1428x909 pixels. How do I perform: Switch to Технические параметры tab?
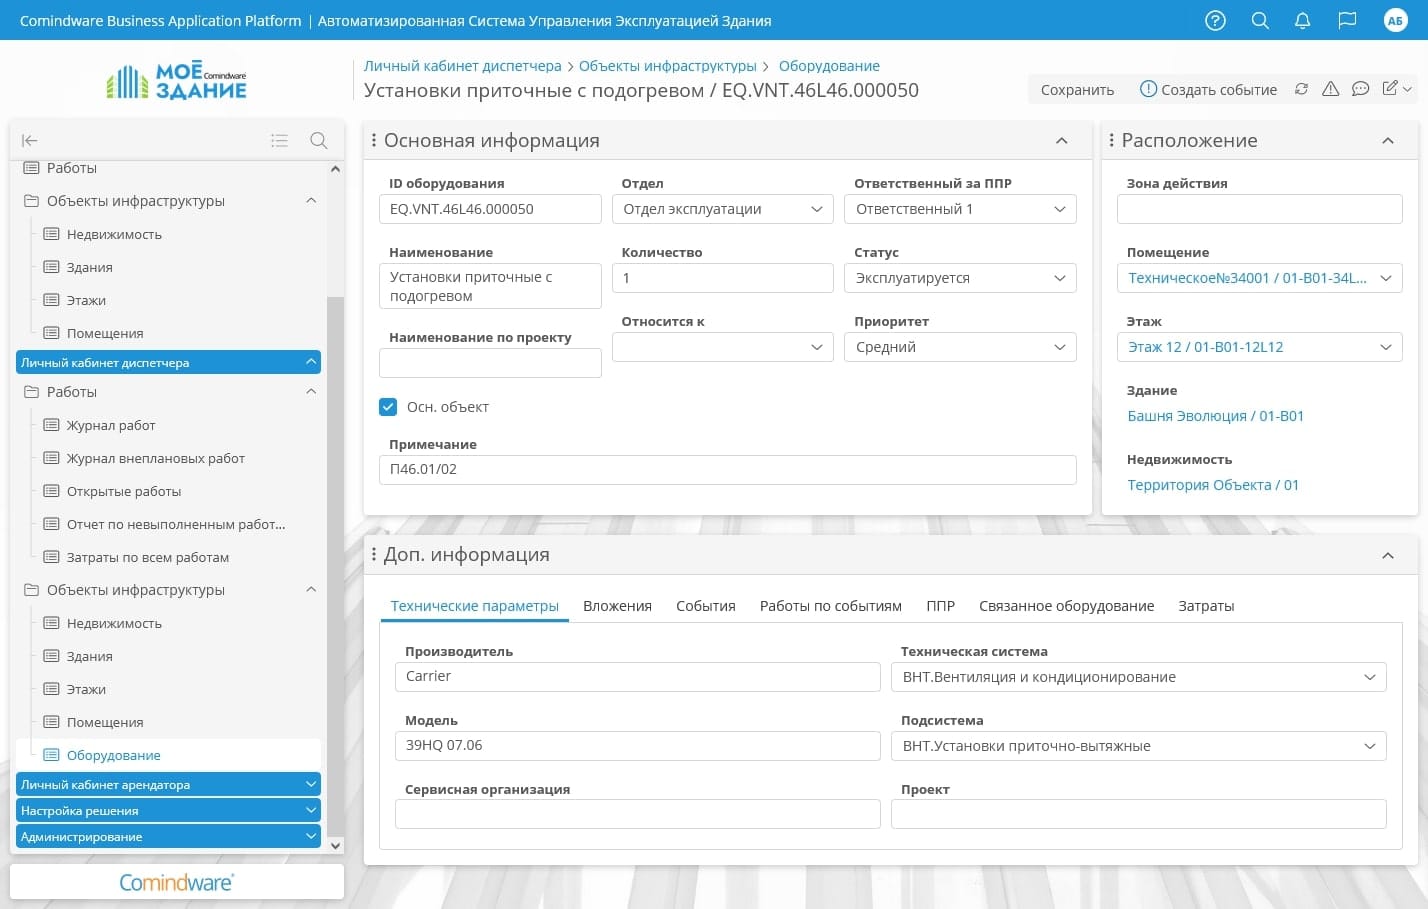pyautogui.click(x=475, y=606)
